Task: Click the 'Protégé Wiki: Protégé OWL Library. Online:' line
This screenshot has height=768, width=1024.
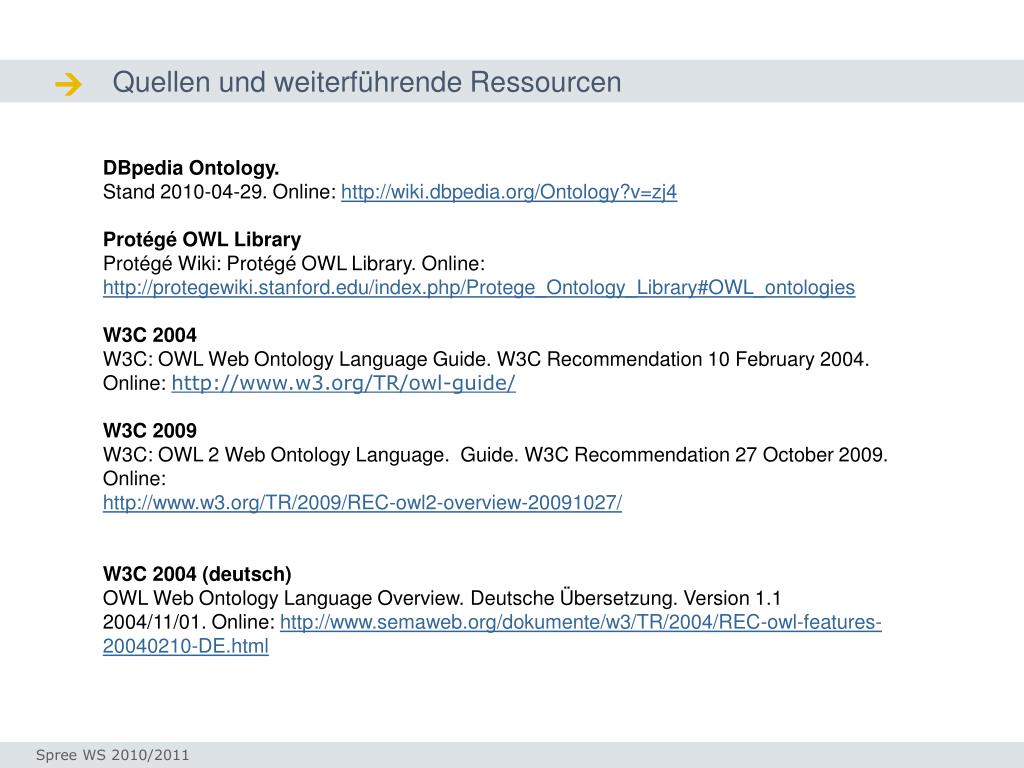Action: [x=294, y=264]
